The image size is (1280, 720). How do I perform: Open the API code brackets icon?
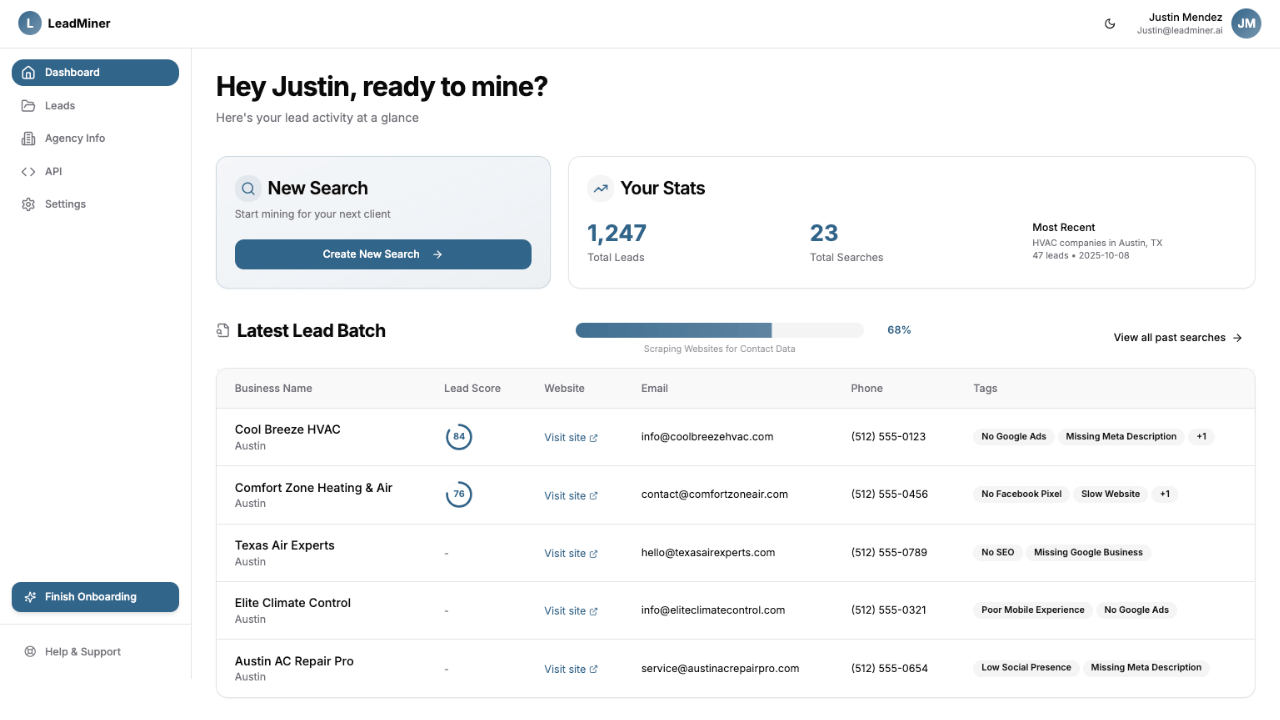point(29,171)
